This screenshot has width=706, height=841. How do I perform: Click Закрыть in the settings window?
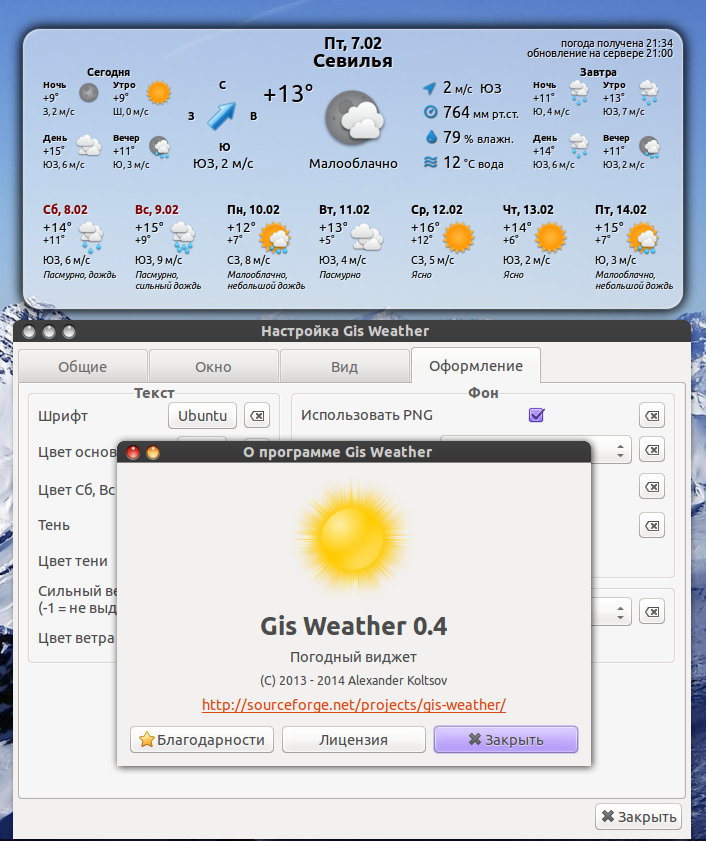638,816
